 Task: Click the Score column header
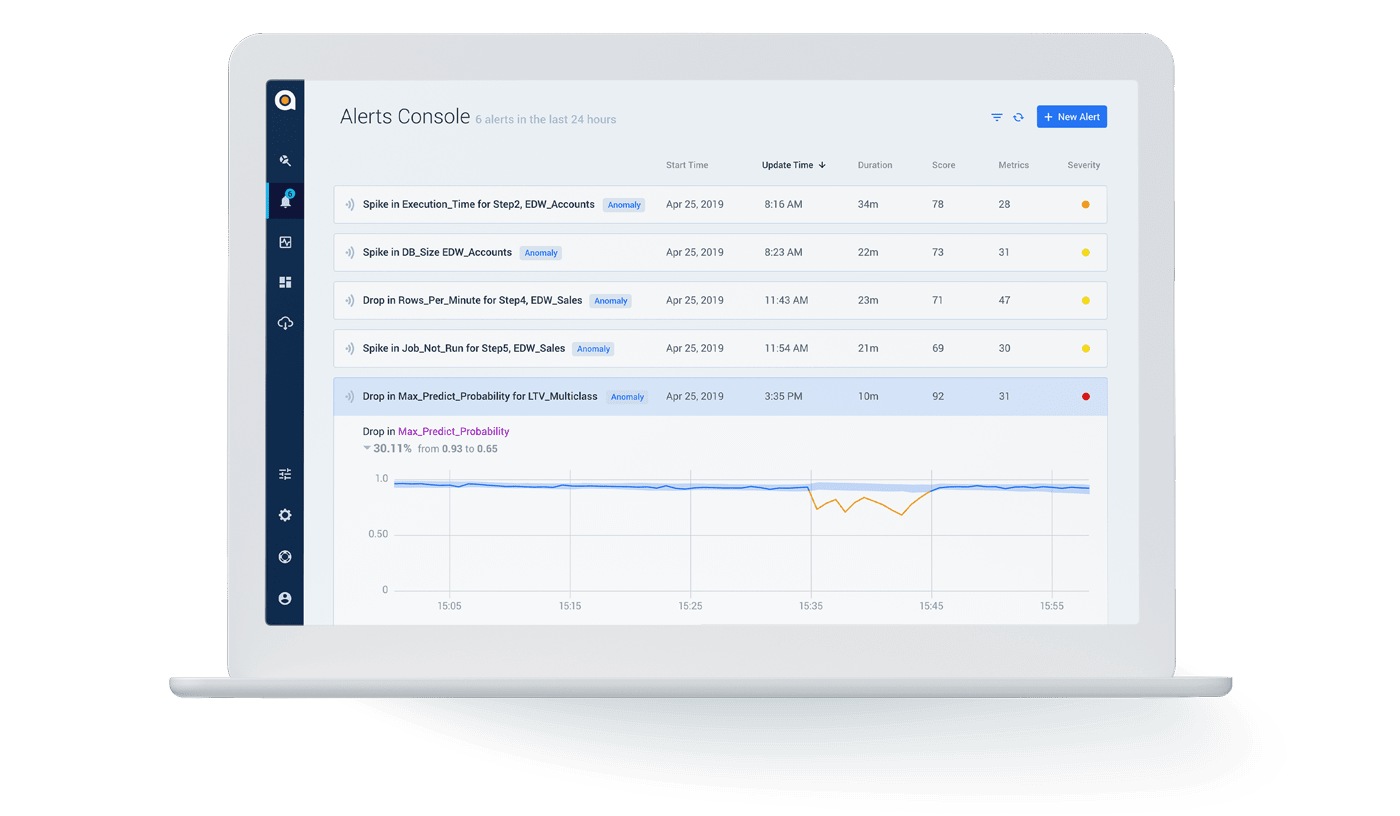[x=943, y=165]
